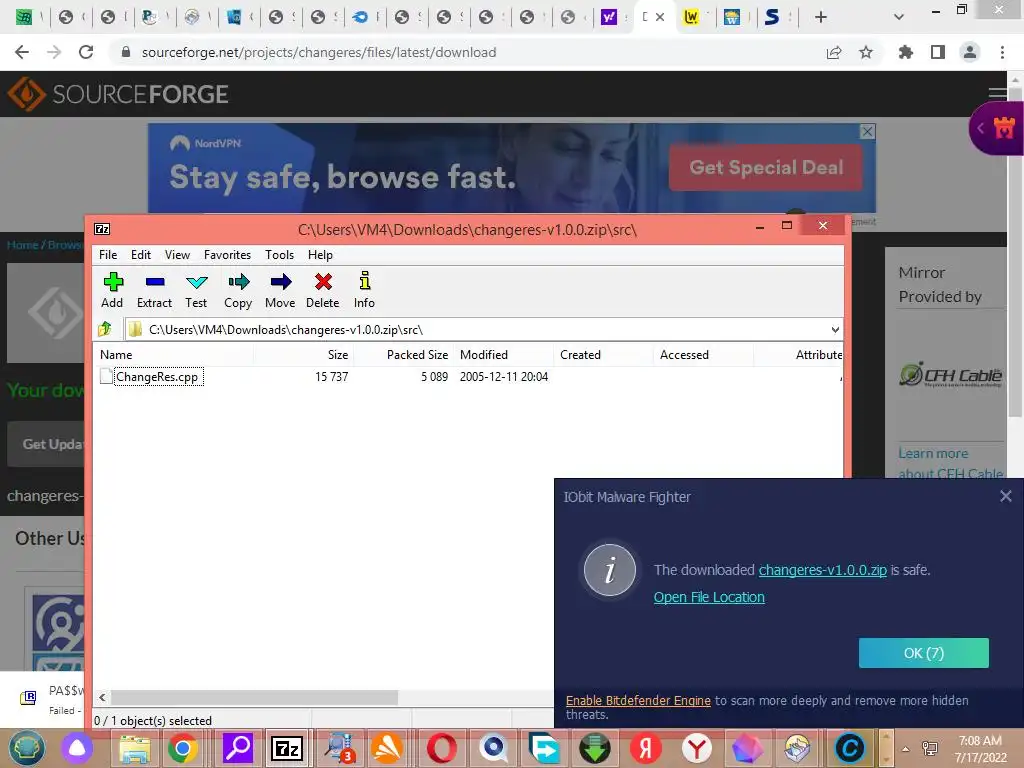The width and height of the screenshot is (1024, 768).
Task: Click the Info toolbar icon in 7-Zip
Action: tap(364, 290)
